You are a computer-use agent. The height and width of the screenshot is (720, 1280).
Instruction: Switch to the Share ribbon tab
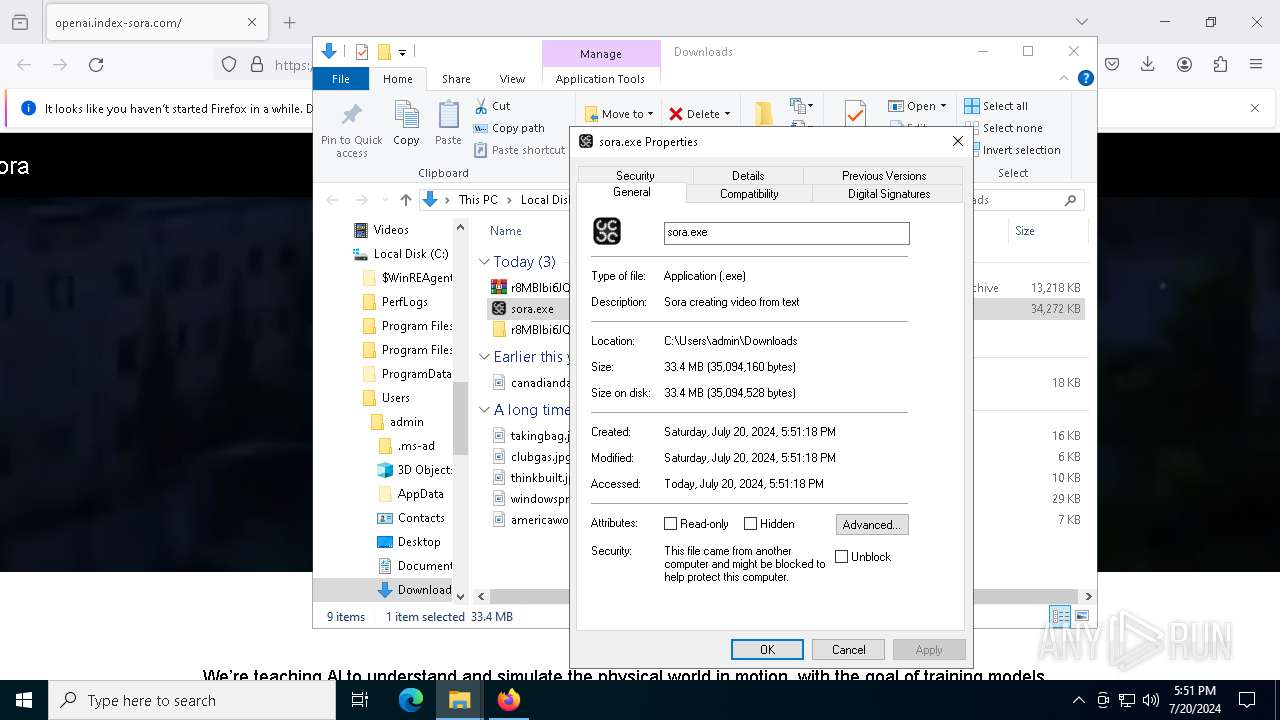pyautogui.click(x=456, y=79)
